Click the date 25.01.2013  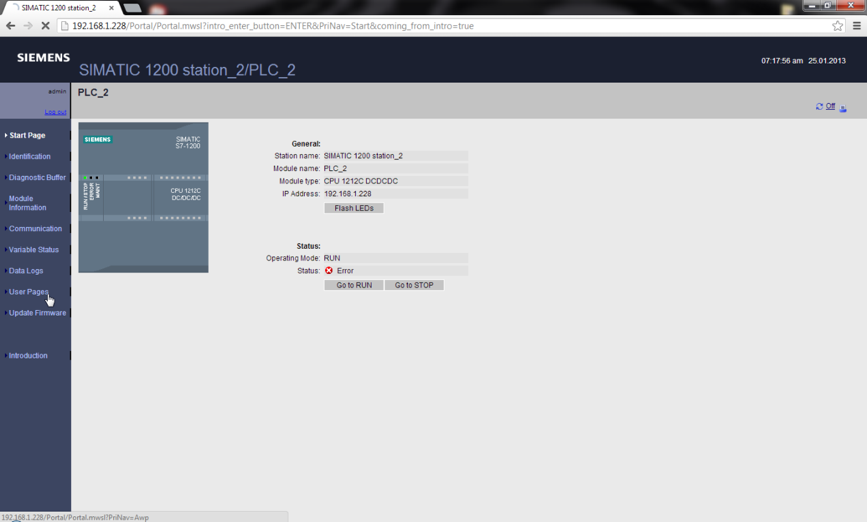pos(827,61)
